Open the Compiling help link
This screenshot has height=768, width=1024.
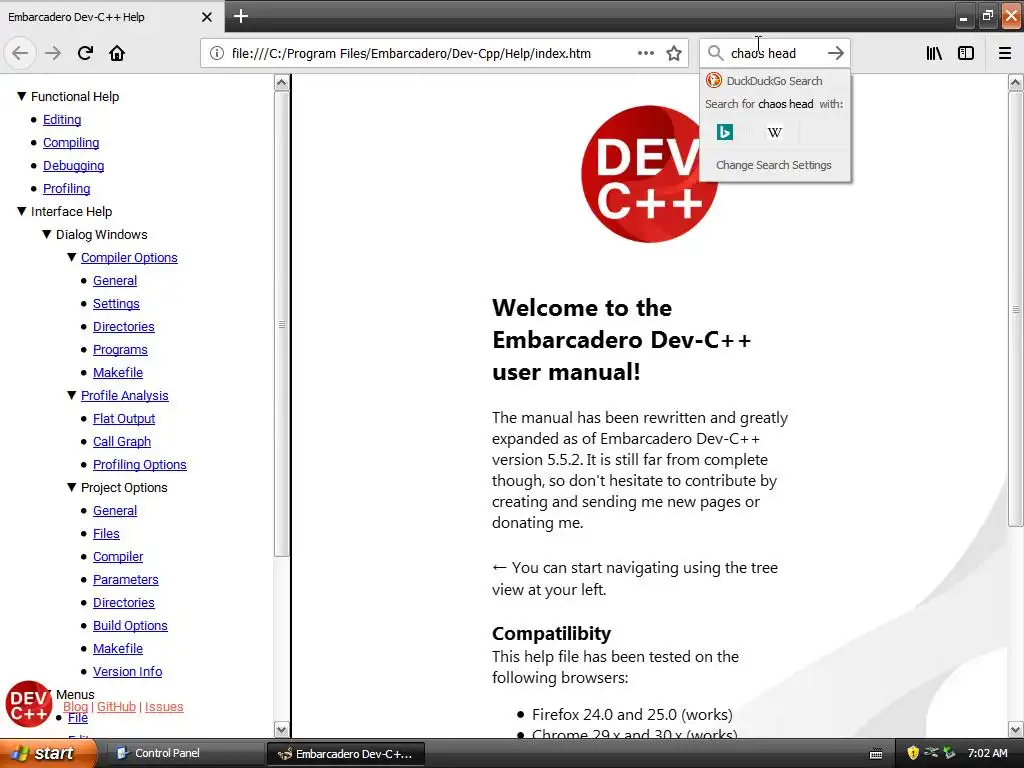pyautogui.click(x=71, y=142)
